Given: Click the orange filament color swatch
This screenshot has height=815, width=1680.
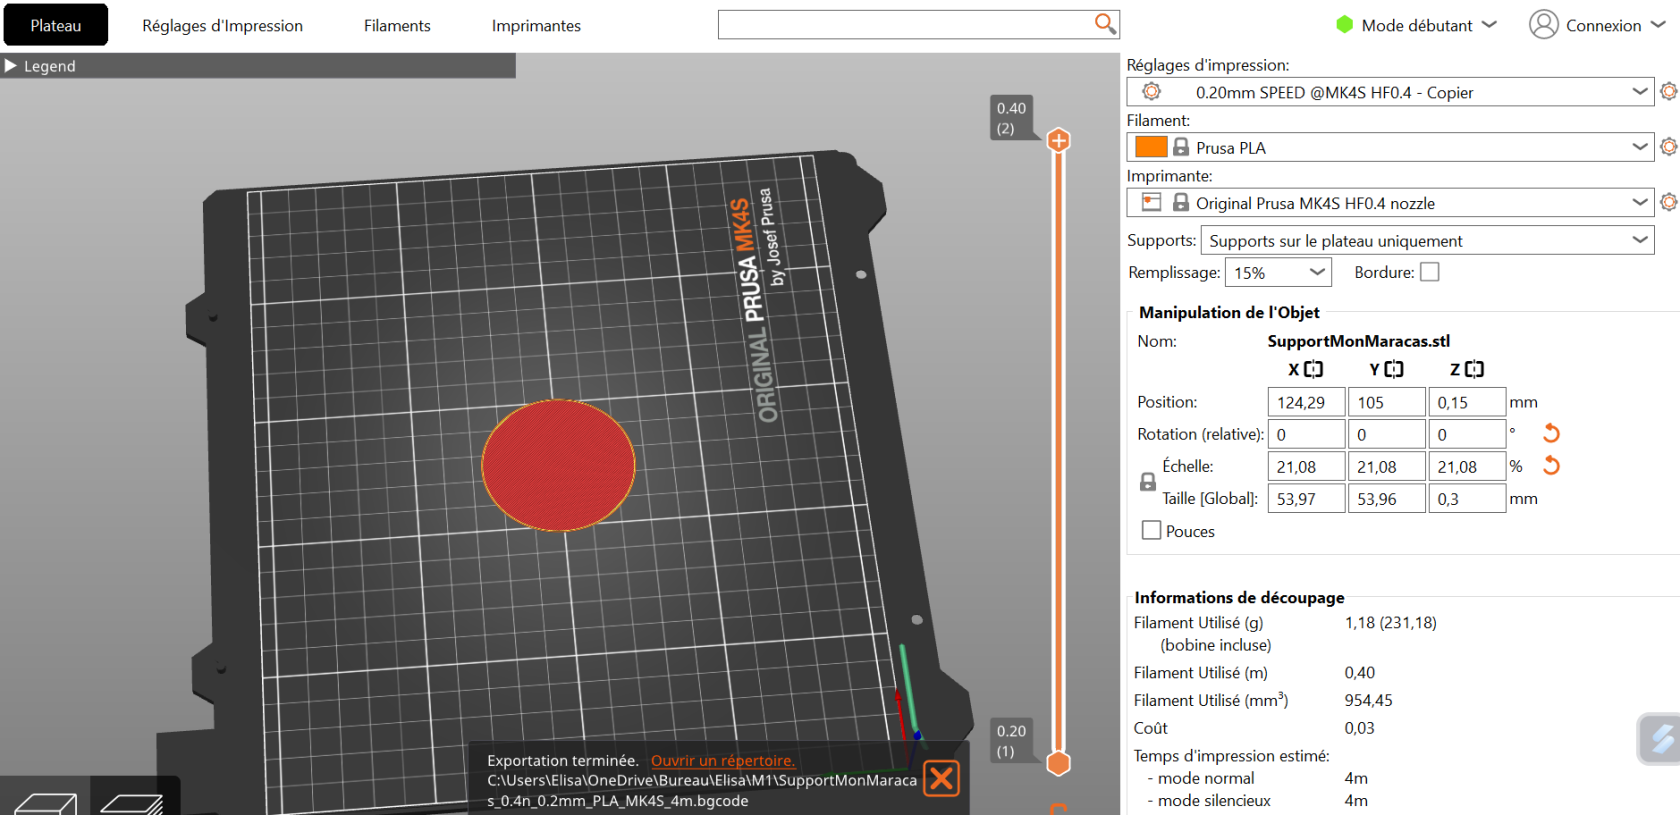Looking at the screenshot, I should click(x=1151, y=147).
